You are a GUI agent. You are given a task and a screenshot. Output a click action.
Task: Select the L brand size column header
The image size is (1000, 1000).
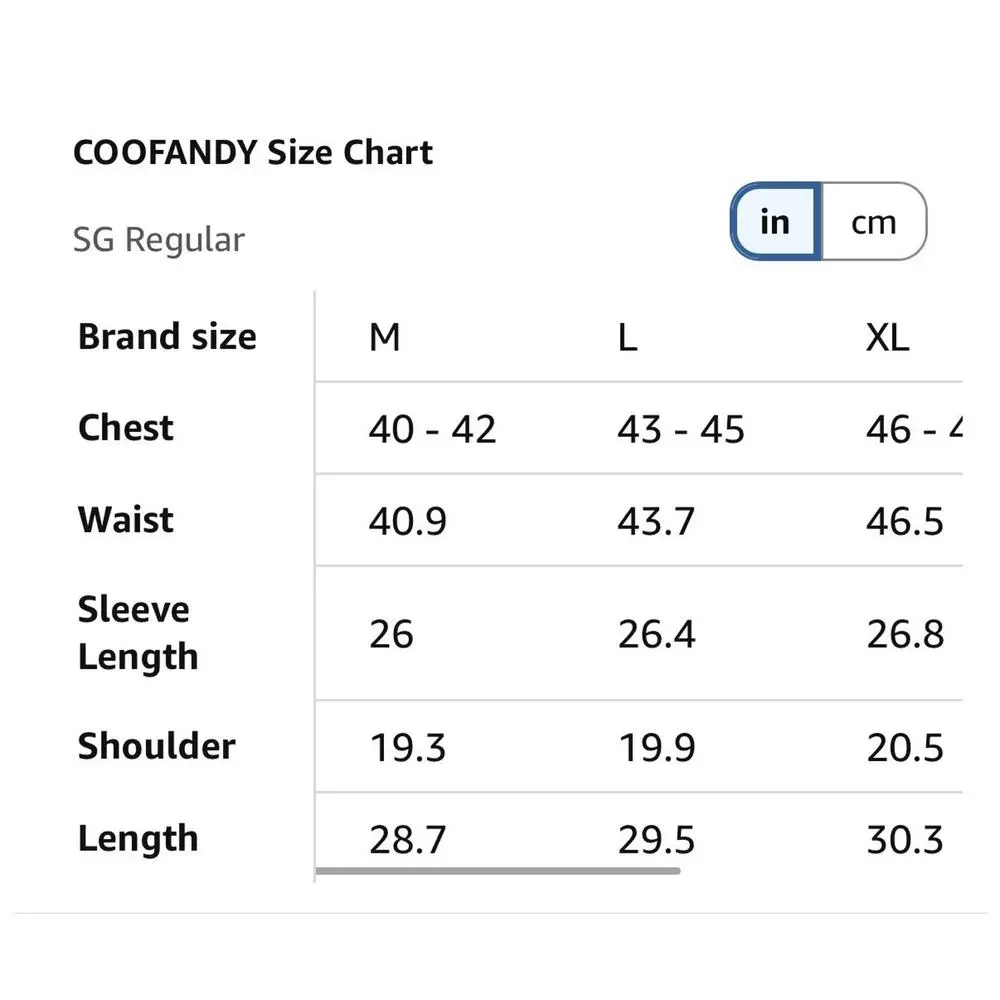pos(628,337)
